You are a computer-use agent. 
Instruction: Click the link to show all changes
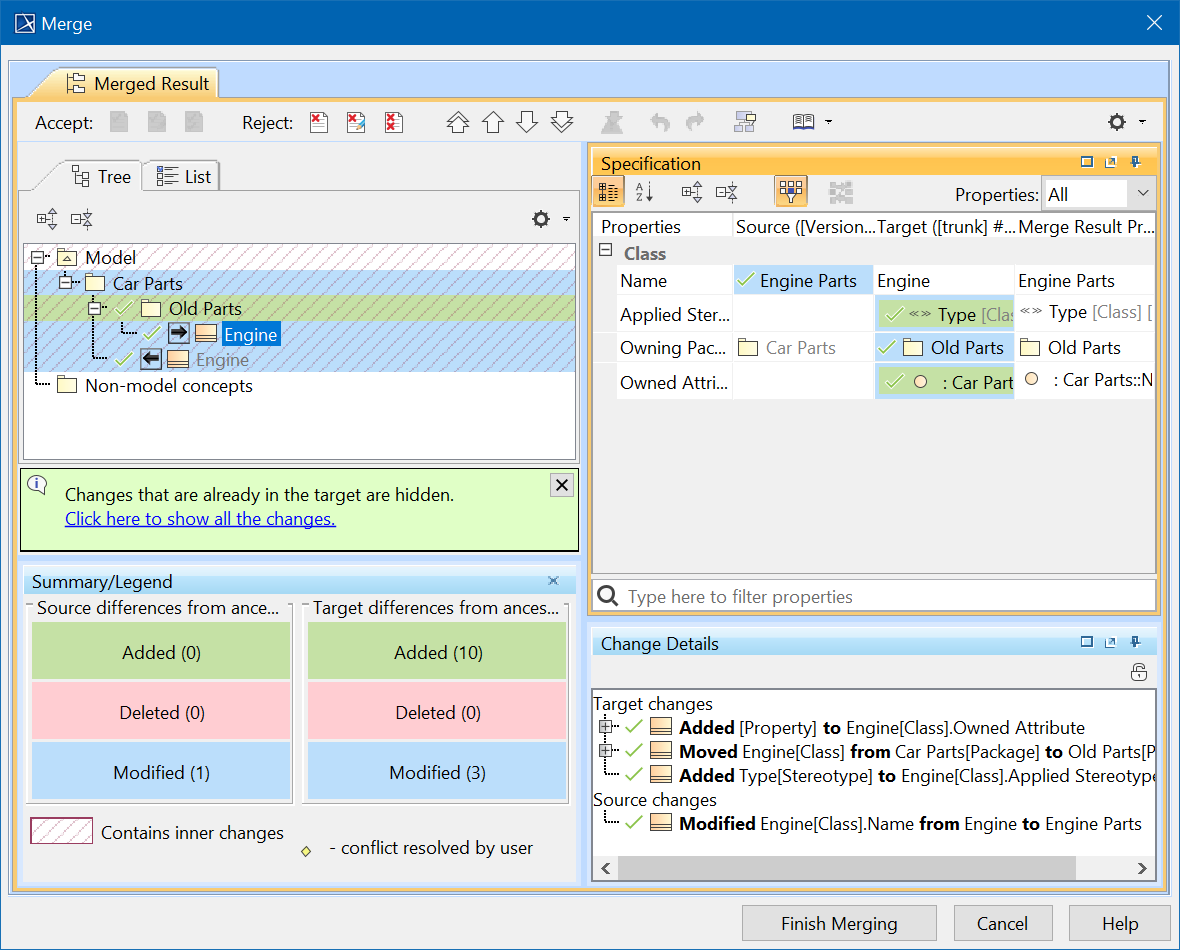(x=200, y=519)
